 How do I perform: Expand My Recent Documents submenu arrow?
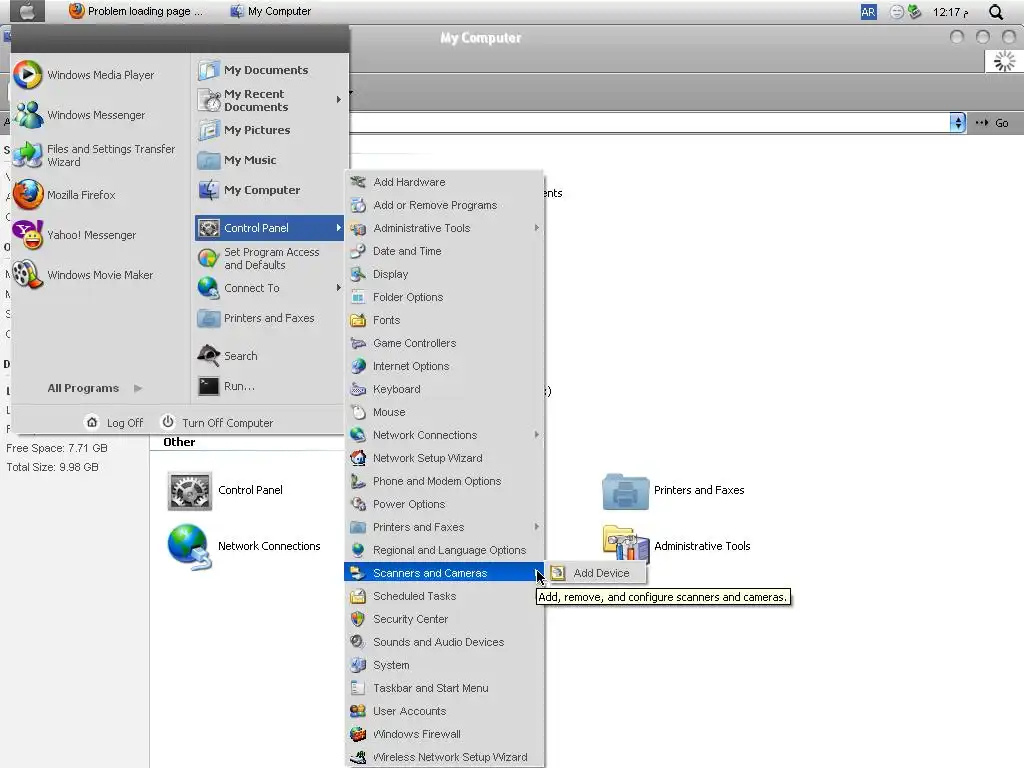[338, 100]
